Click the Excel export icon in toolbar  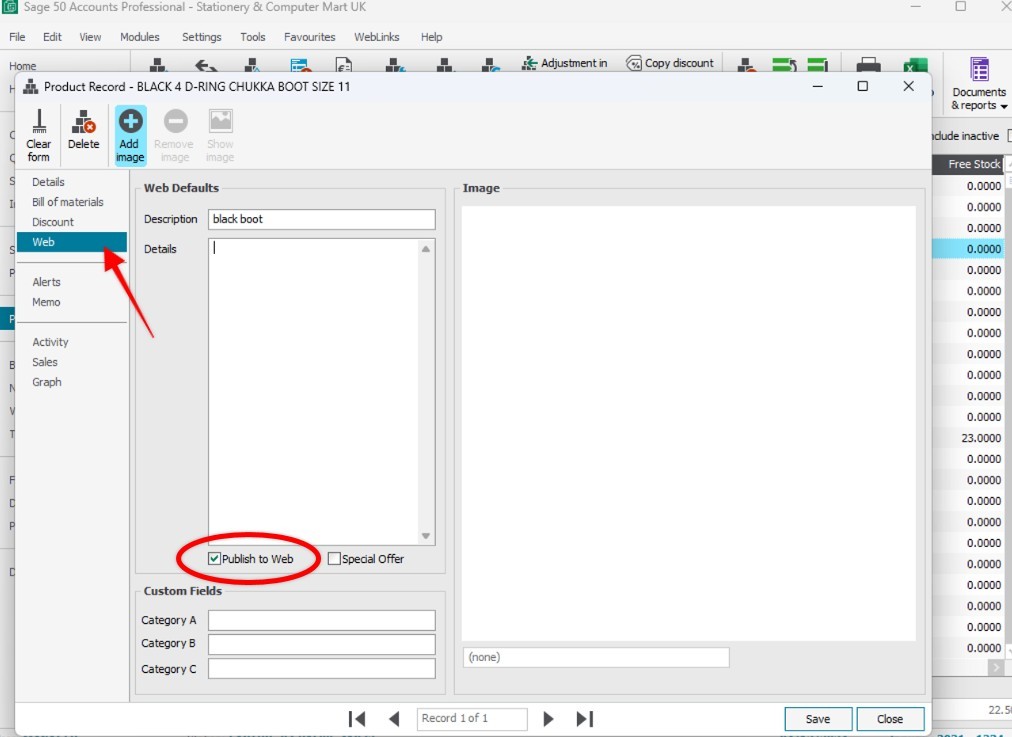pos(915,65)
